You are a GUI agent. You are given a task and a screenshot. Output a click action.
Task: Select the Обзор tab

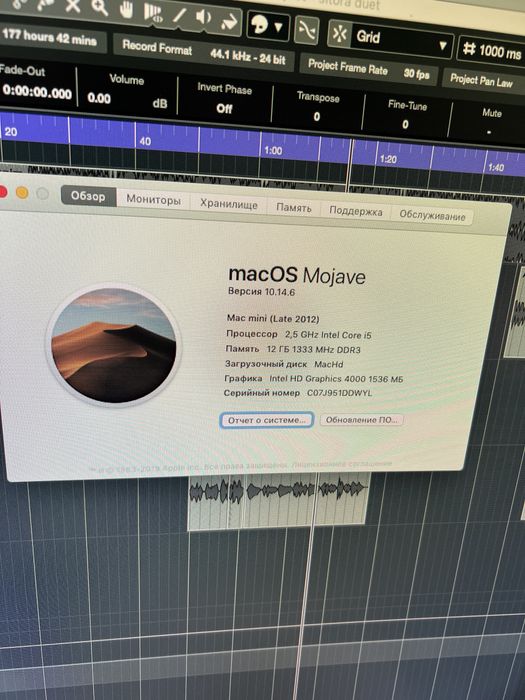88,196
